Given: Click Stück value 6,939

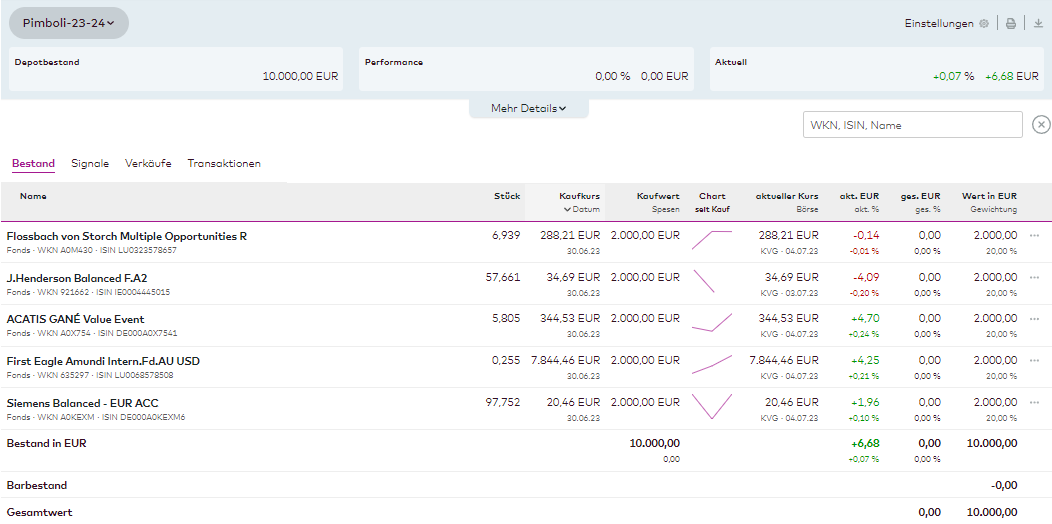Looking at the screenshot, I should pyautogui.click(x=506, y=235).
